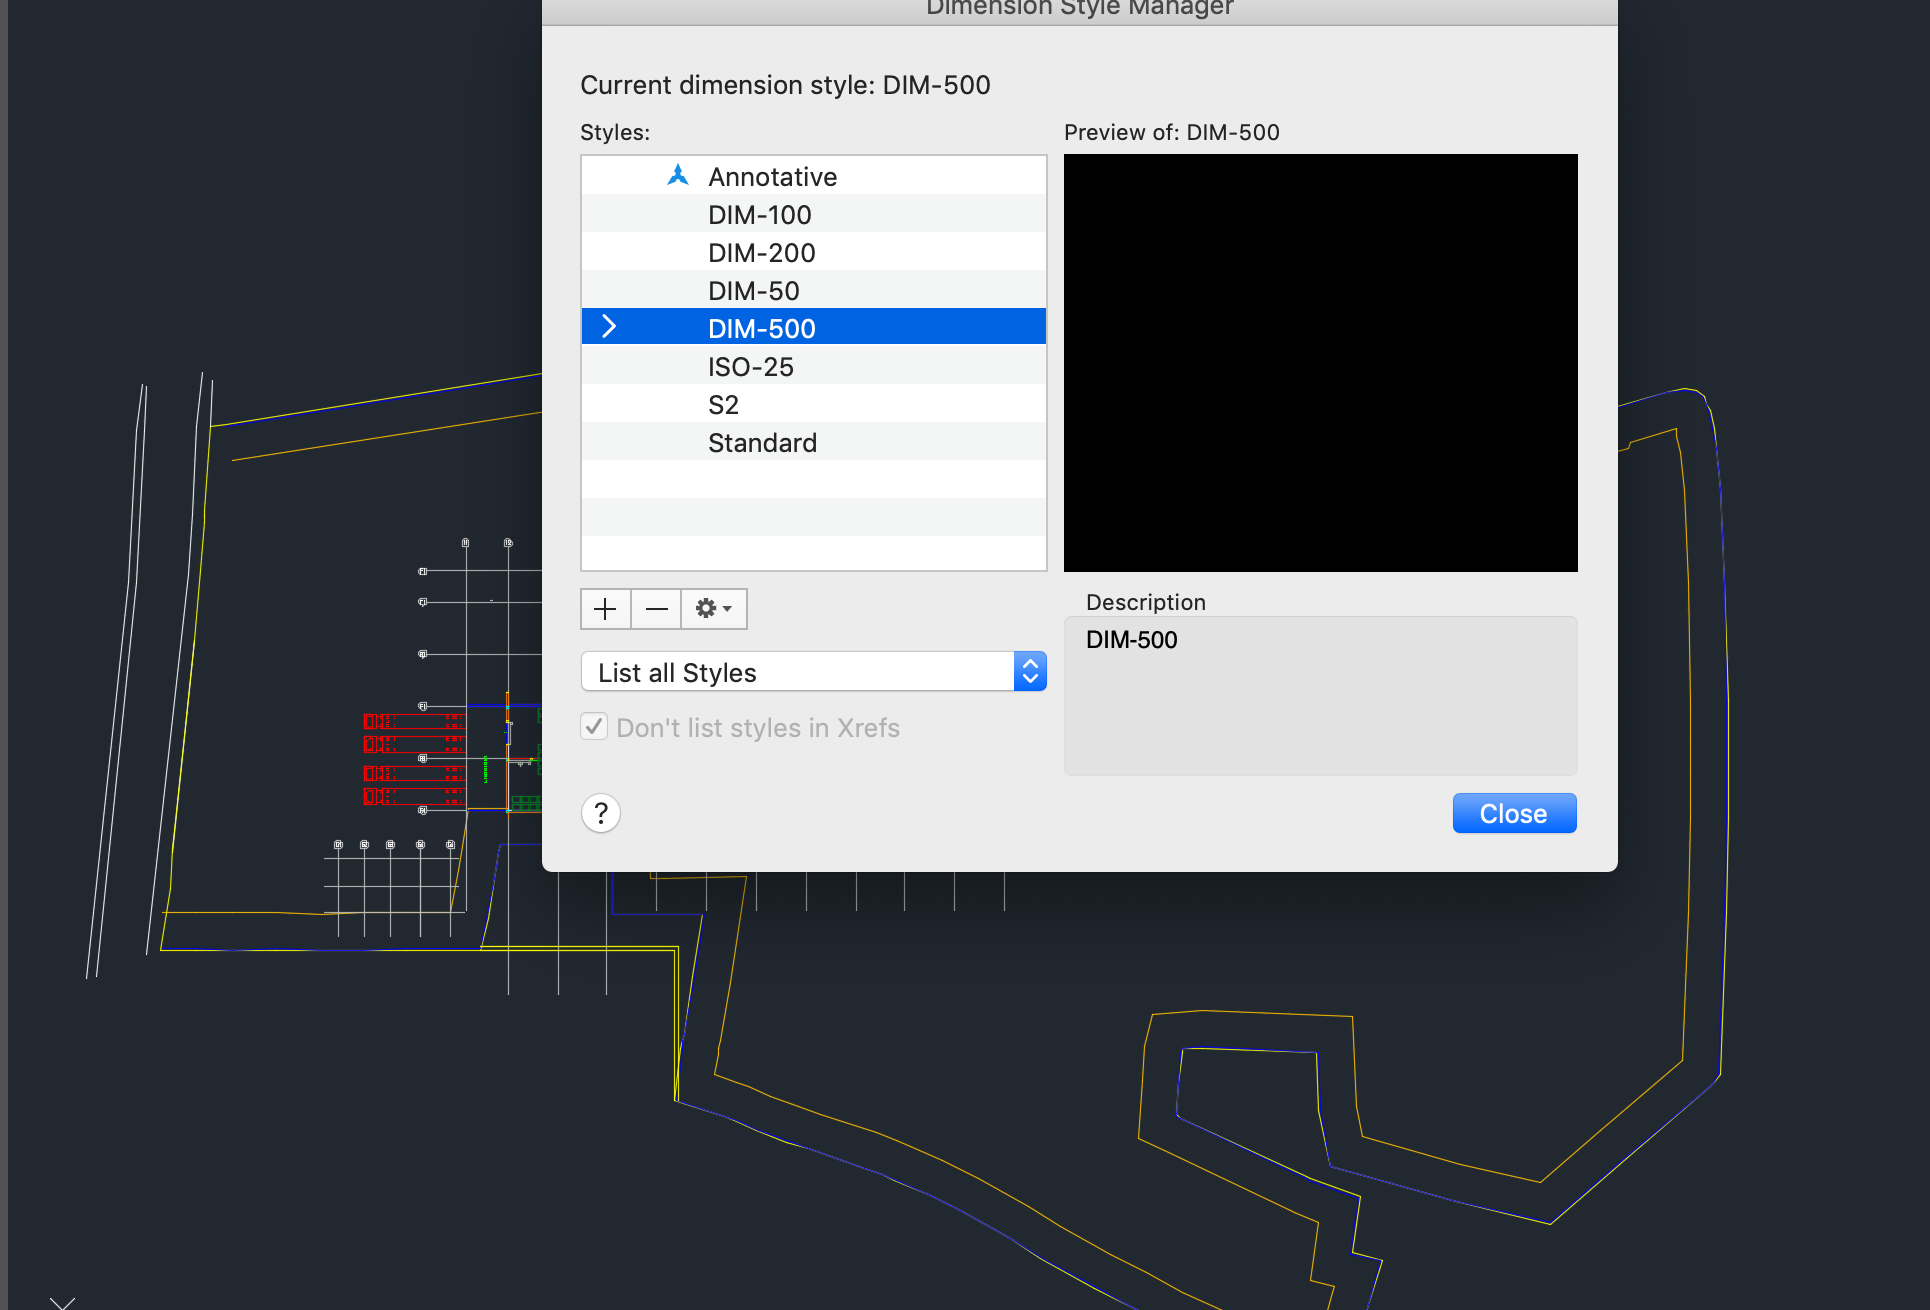Click the chevron next to DIM-500
This screenshot has width=1930, height=1310.
click(x=608, y=327)
